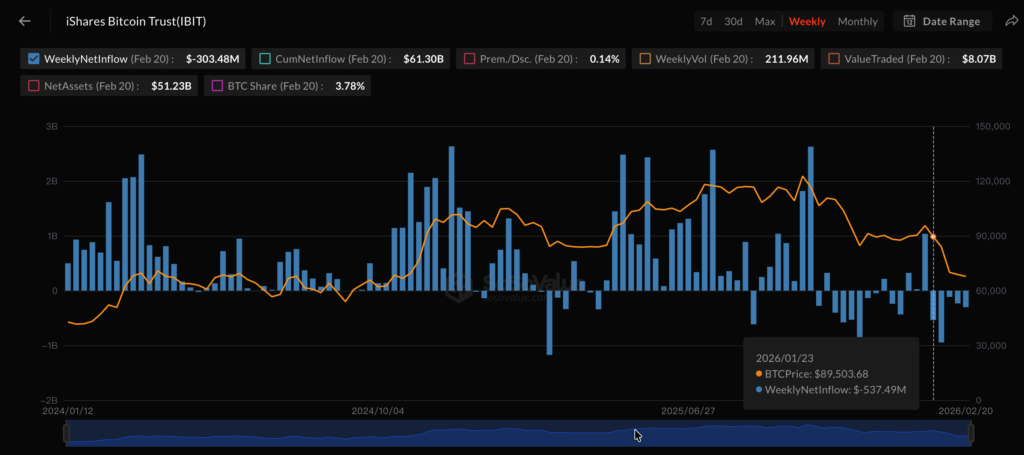The image size is (1024, 455).
Task: Select the 30d timeframe tab
Action: (733, 21)
